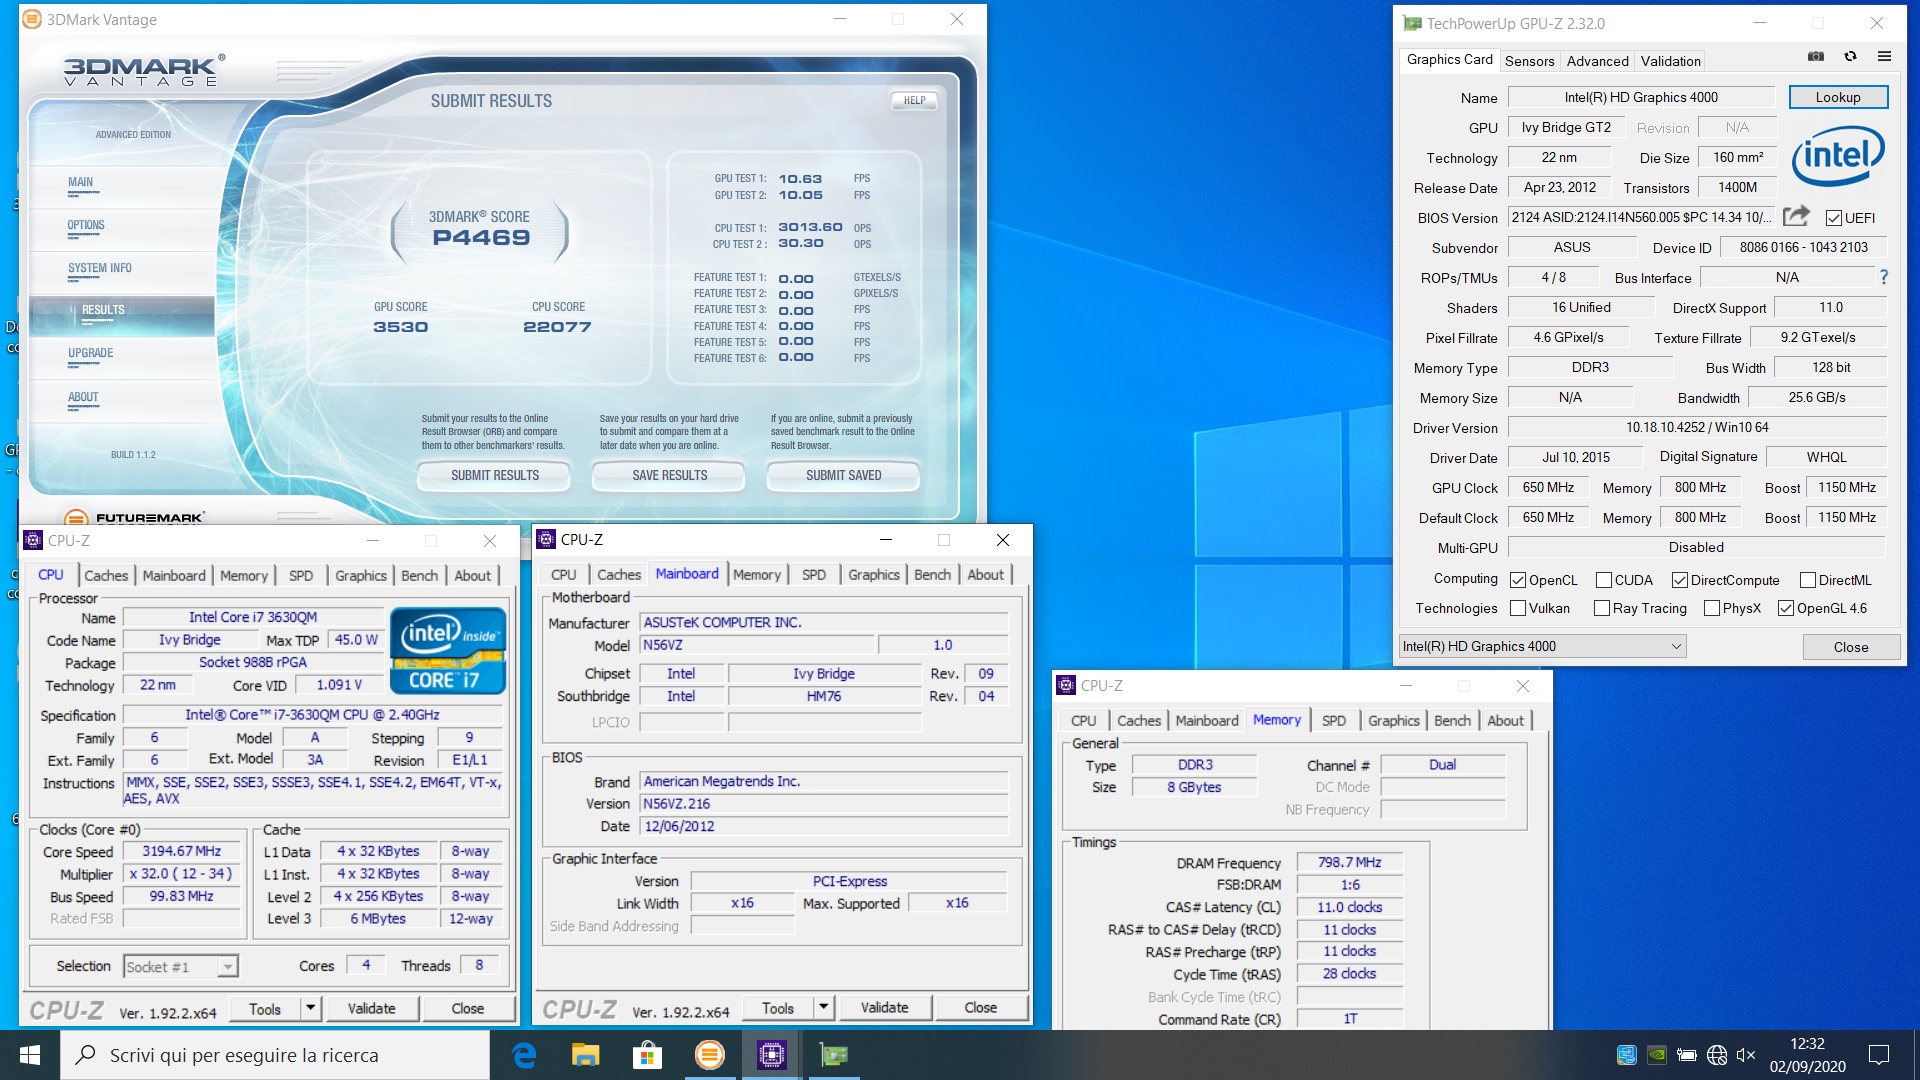Screen dimensions: 1920x1080
Task: Open the GPU-Z hamburger menu
Action: tap(1884, 57)
